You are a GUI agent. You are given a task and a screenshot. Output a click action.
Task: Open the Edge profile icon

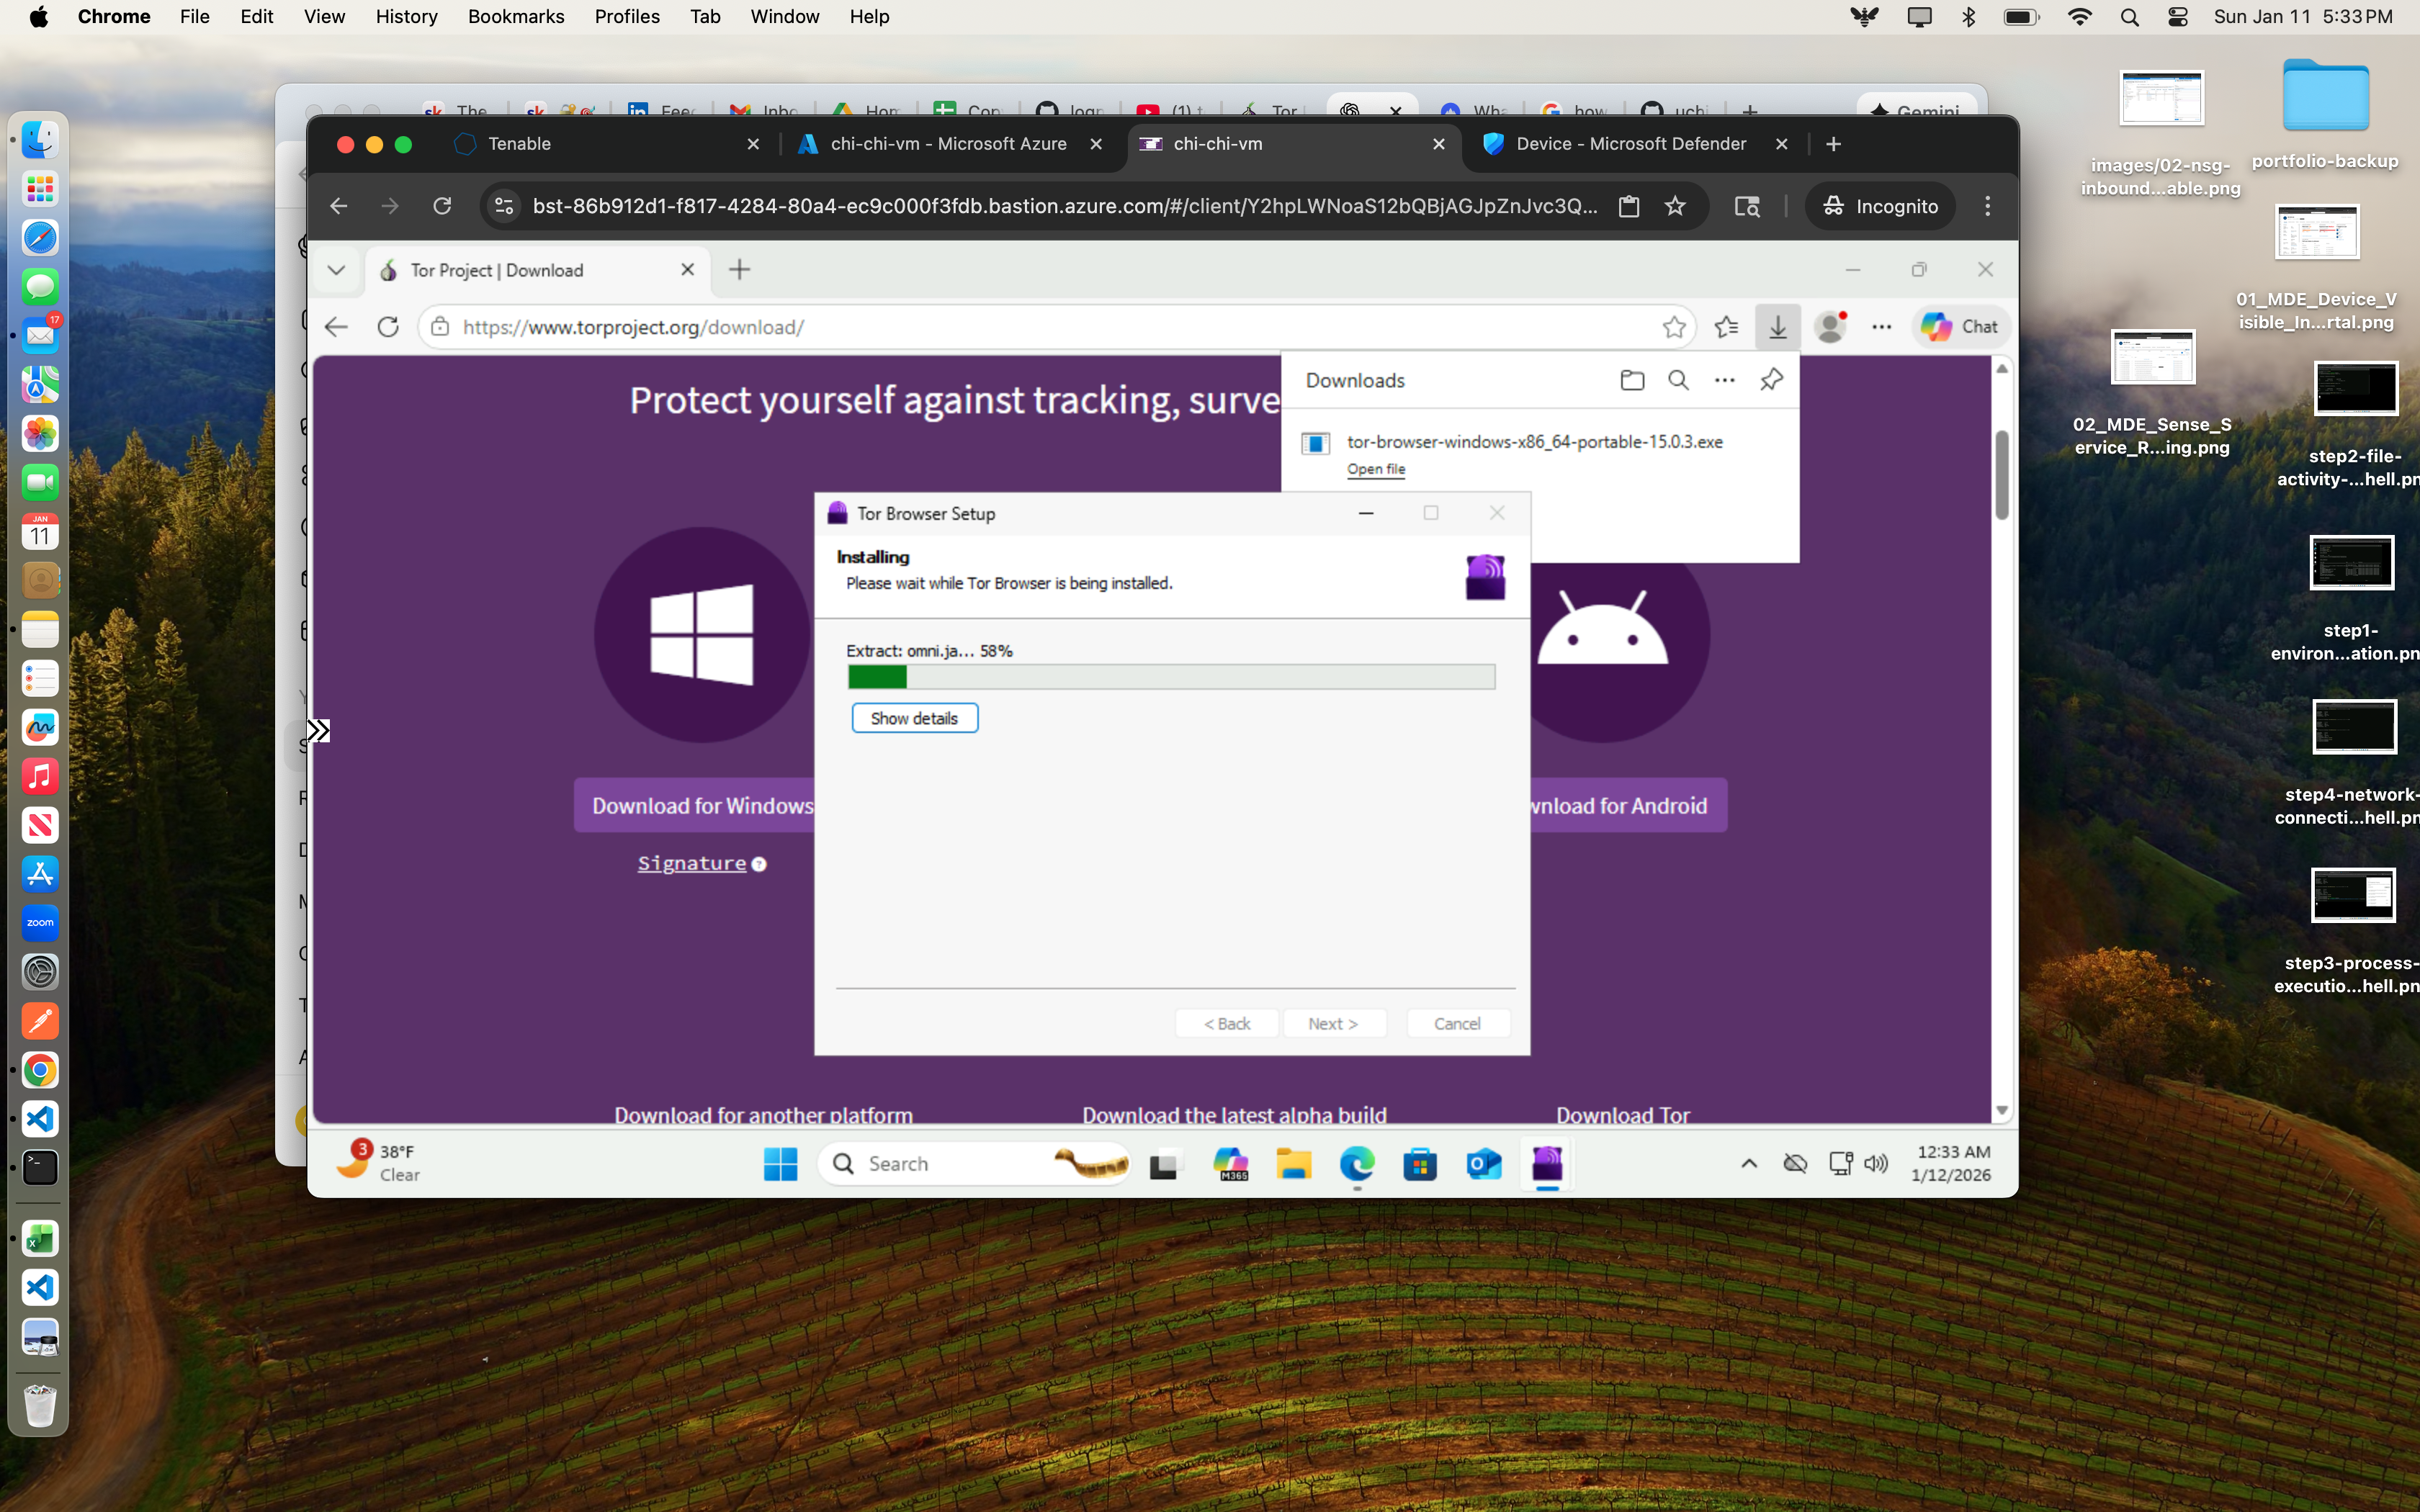pos(1830,327)
